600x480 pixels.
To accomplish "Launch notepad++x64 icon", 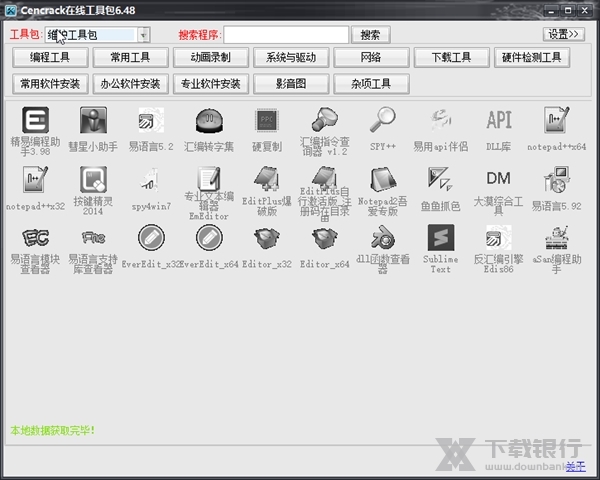I will [x=556, y=120].
